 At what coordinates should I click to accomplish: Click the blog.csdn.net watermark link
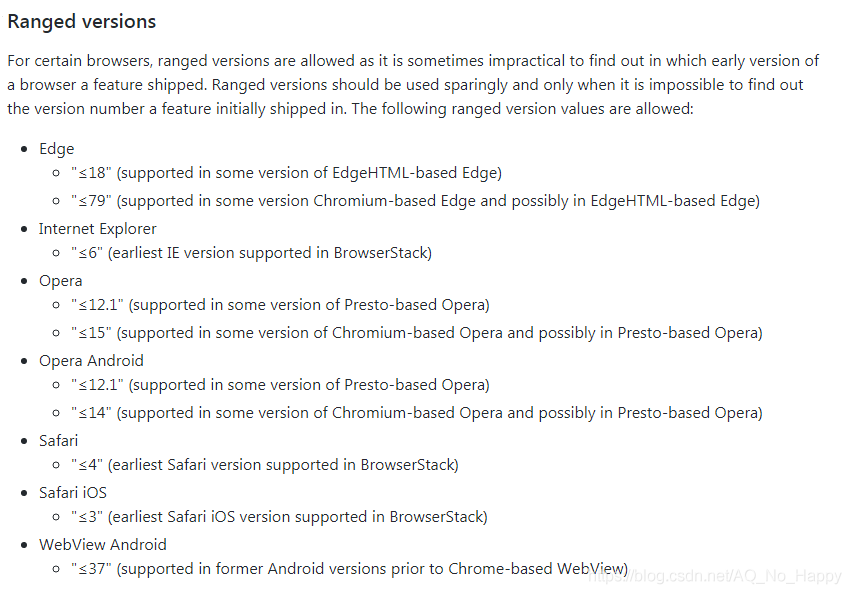click(715, 576)
